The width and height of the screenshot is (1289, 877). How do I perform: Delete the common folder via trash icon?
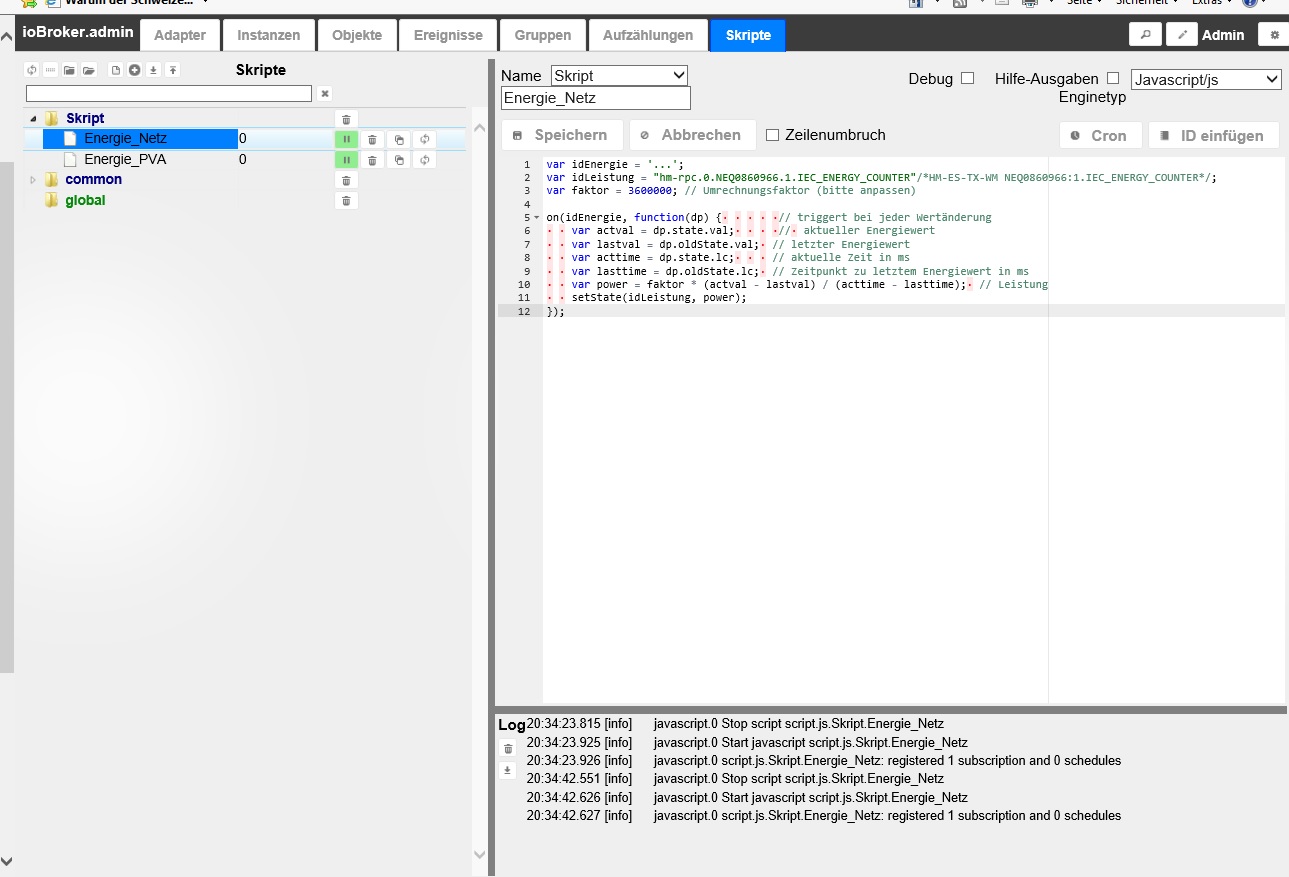(x=346, y=180)
